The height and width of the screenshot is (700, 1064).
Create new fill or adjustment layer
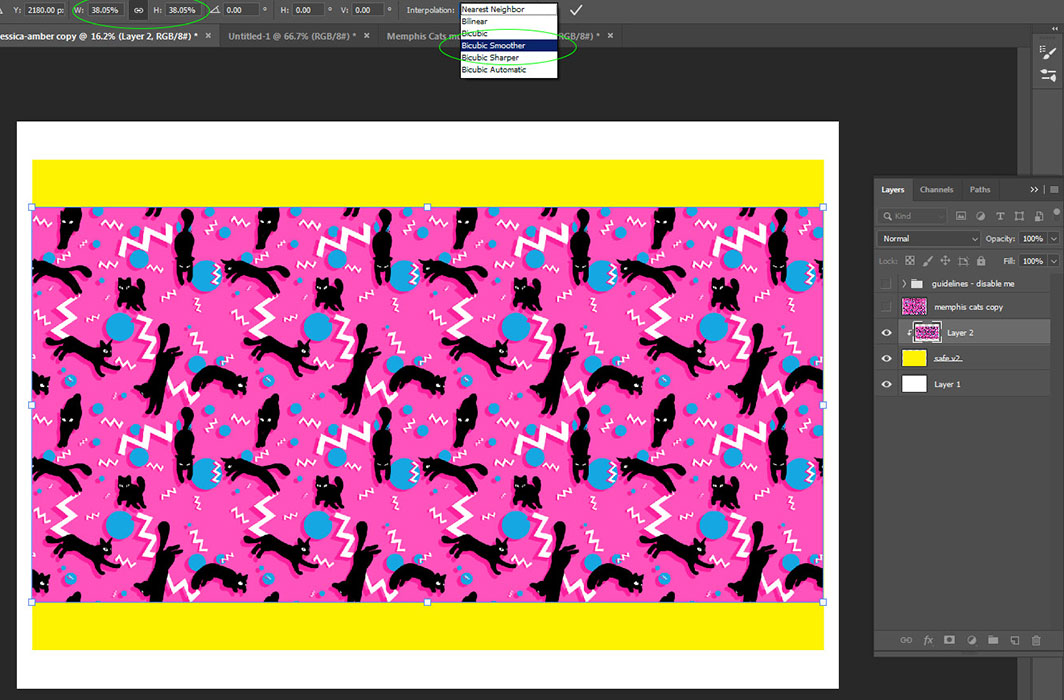(x=971, y=640)
